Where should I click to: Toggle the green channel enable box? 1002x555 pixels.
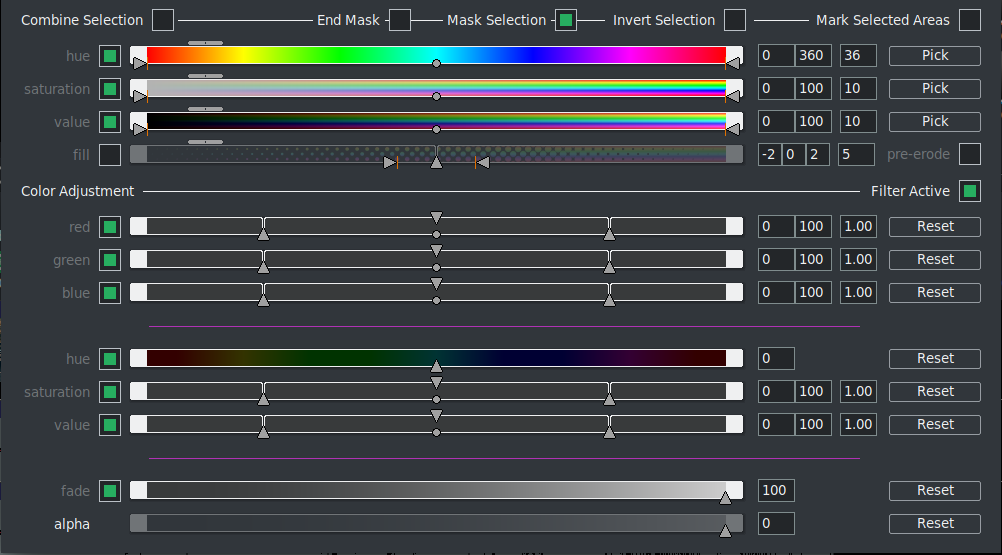[110, 260]
